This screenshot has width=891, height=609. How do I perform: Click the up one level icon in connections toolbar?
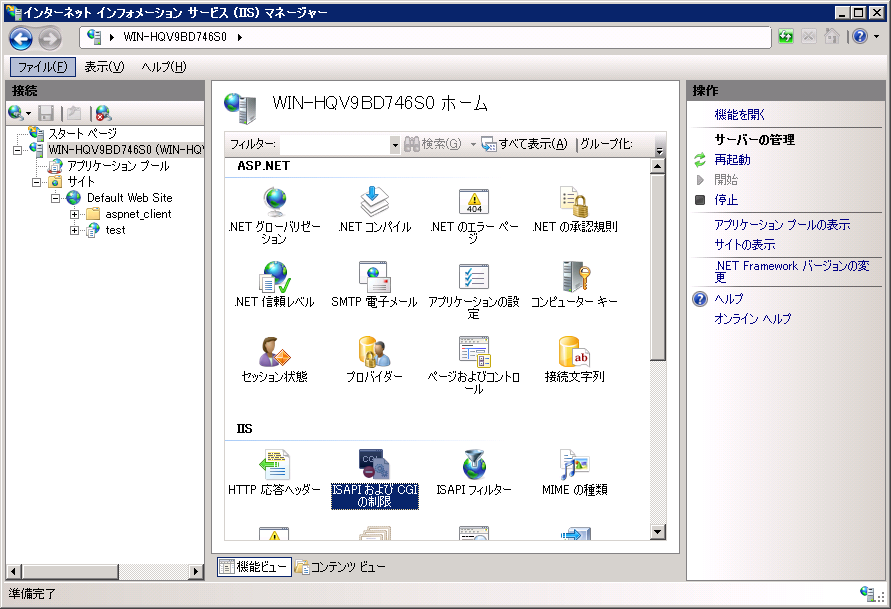(74, 113)
